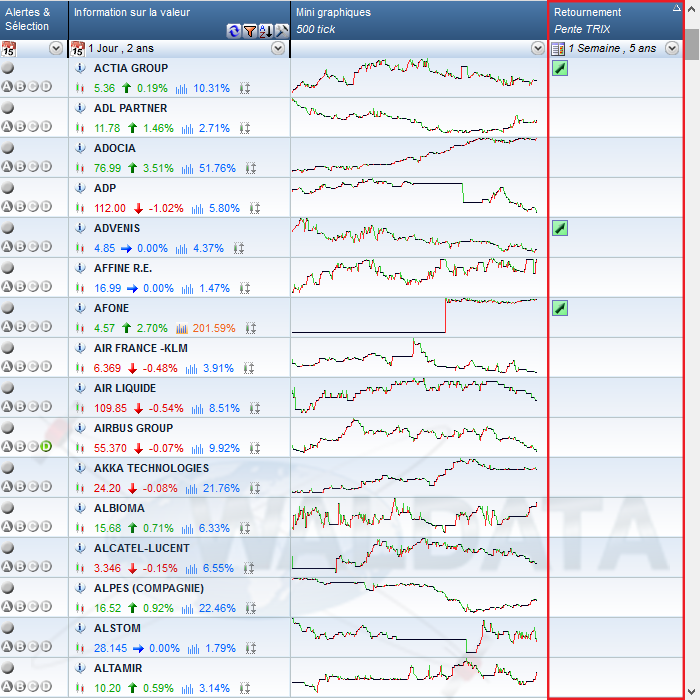Screen dimensions: 700x700
Task: Click range icon at end of AKKA TECHNOLOGIES row
Action: (x=255, y=489)
